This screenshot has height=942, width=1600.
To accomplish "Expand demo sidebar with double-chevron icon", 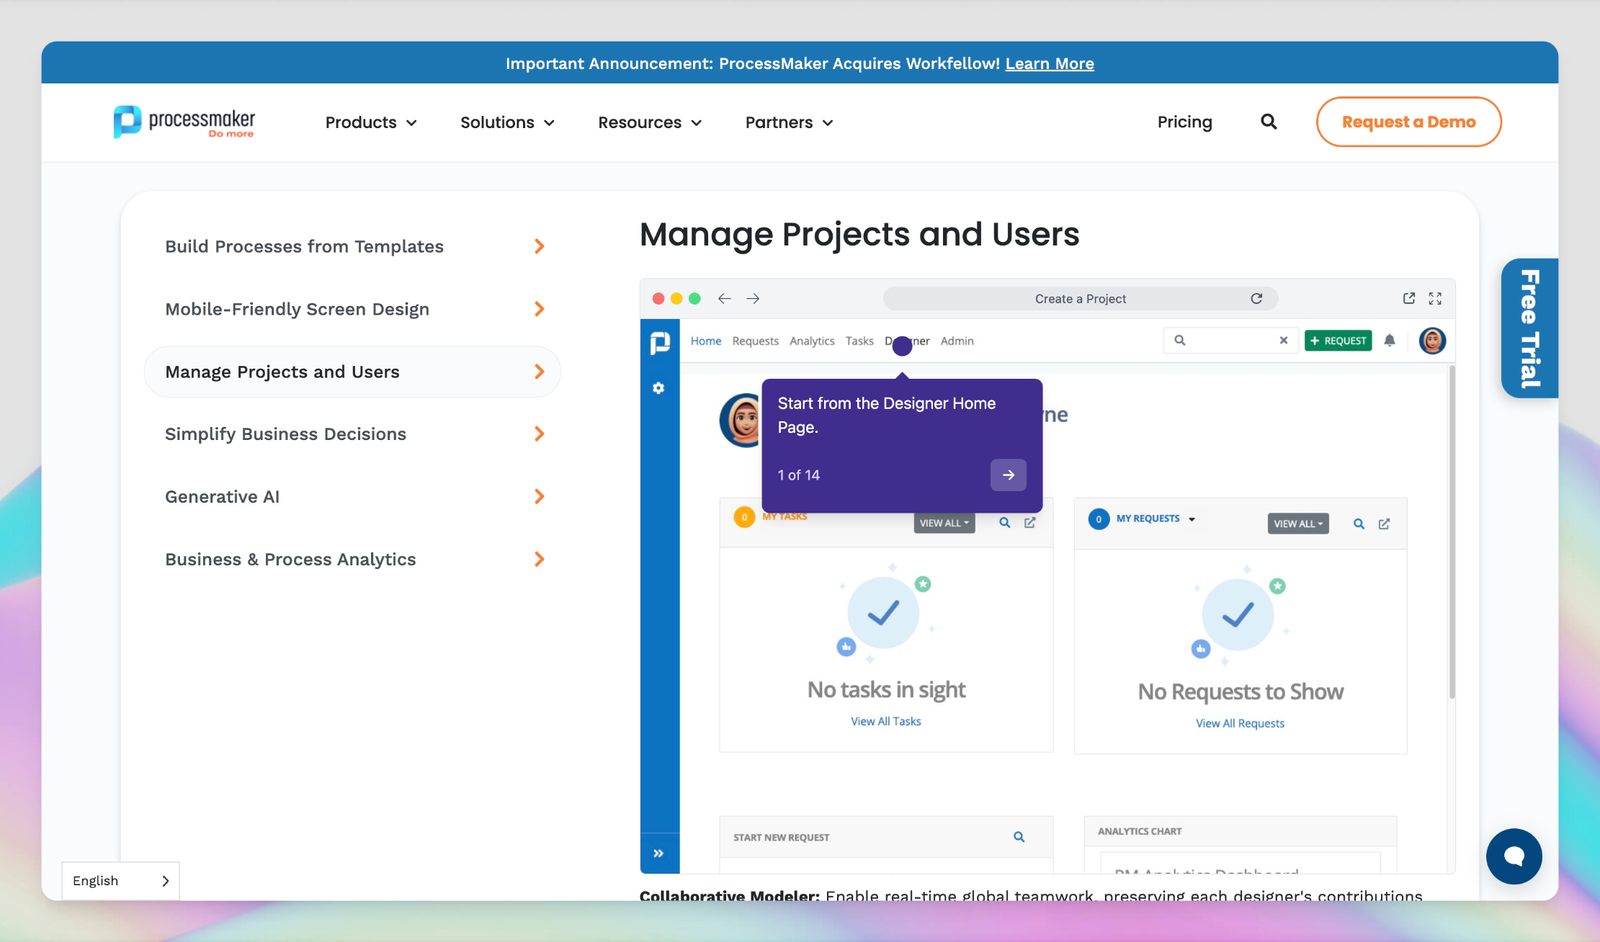I will 659,853.
